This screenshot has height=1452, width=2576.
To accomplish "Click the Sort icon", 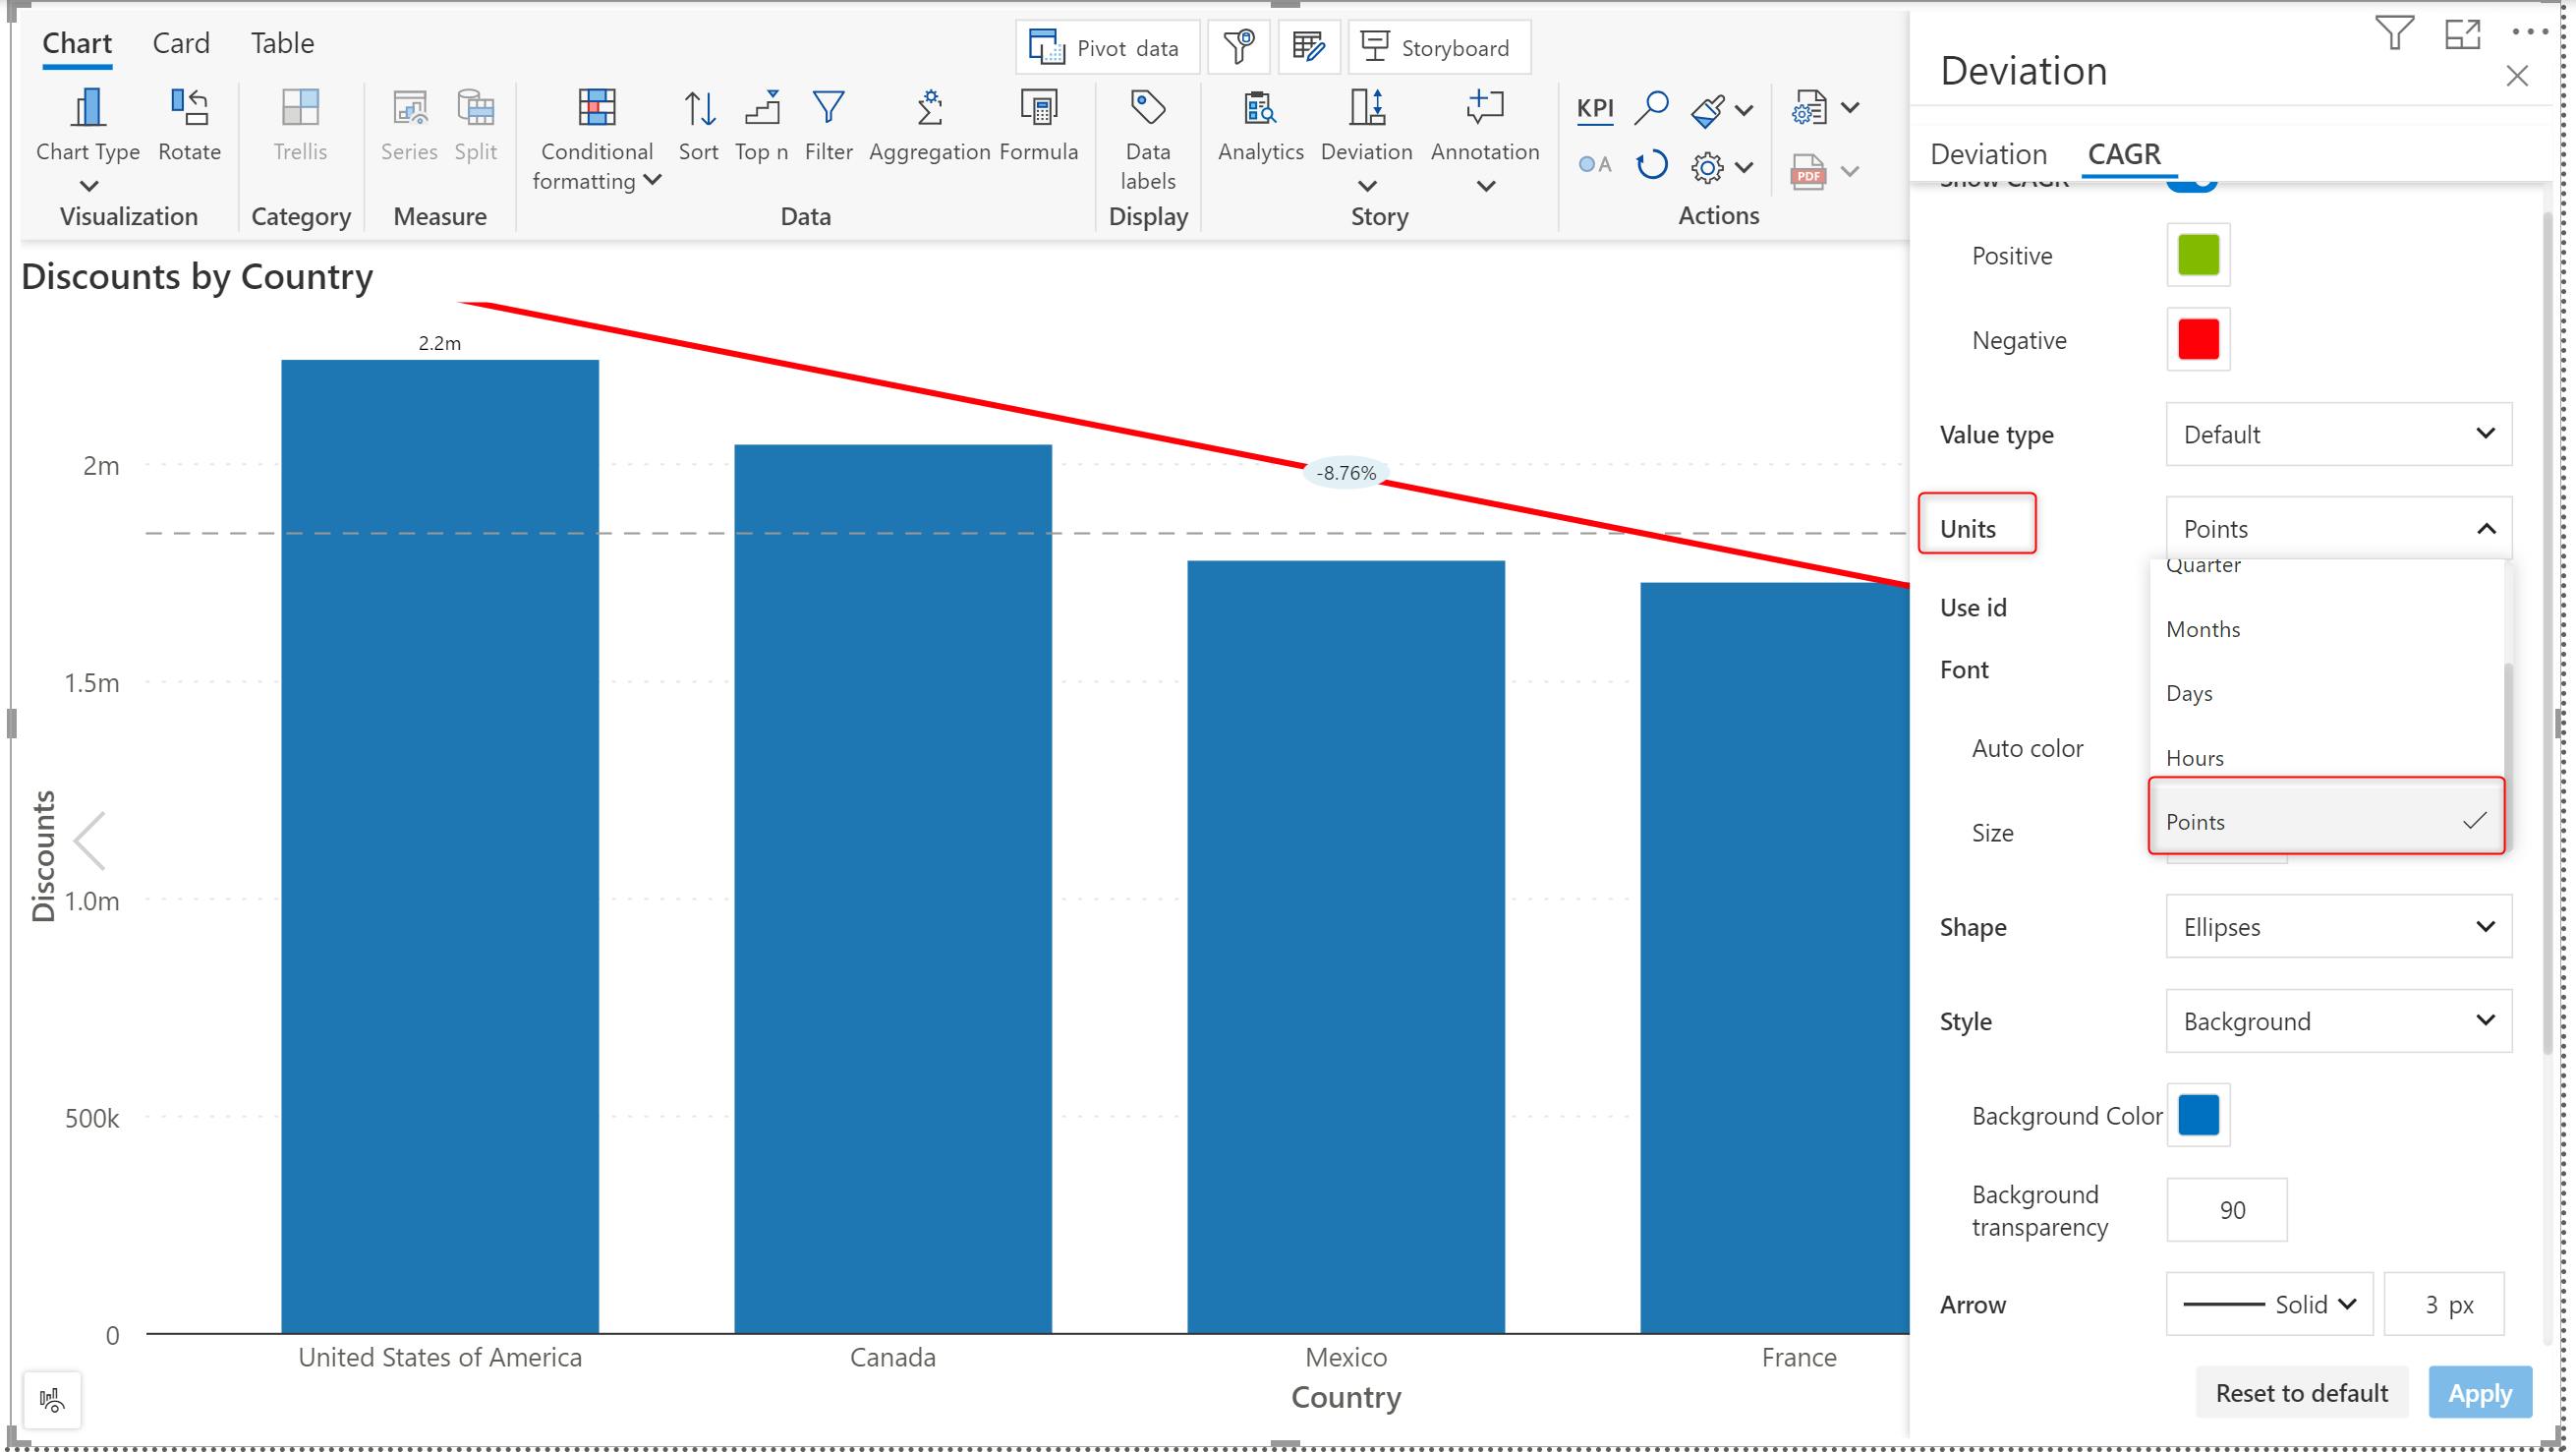I will click(x=698, y=108).
